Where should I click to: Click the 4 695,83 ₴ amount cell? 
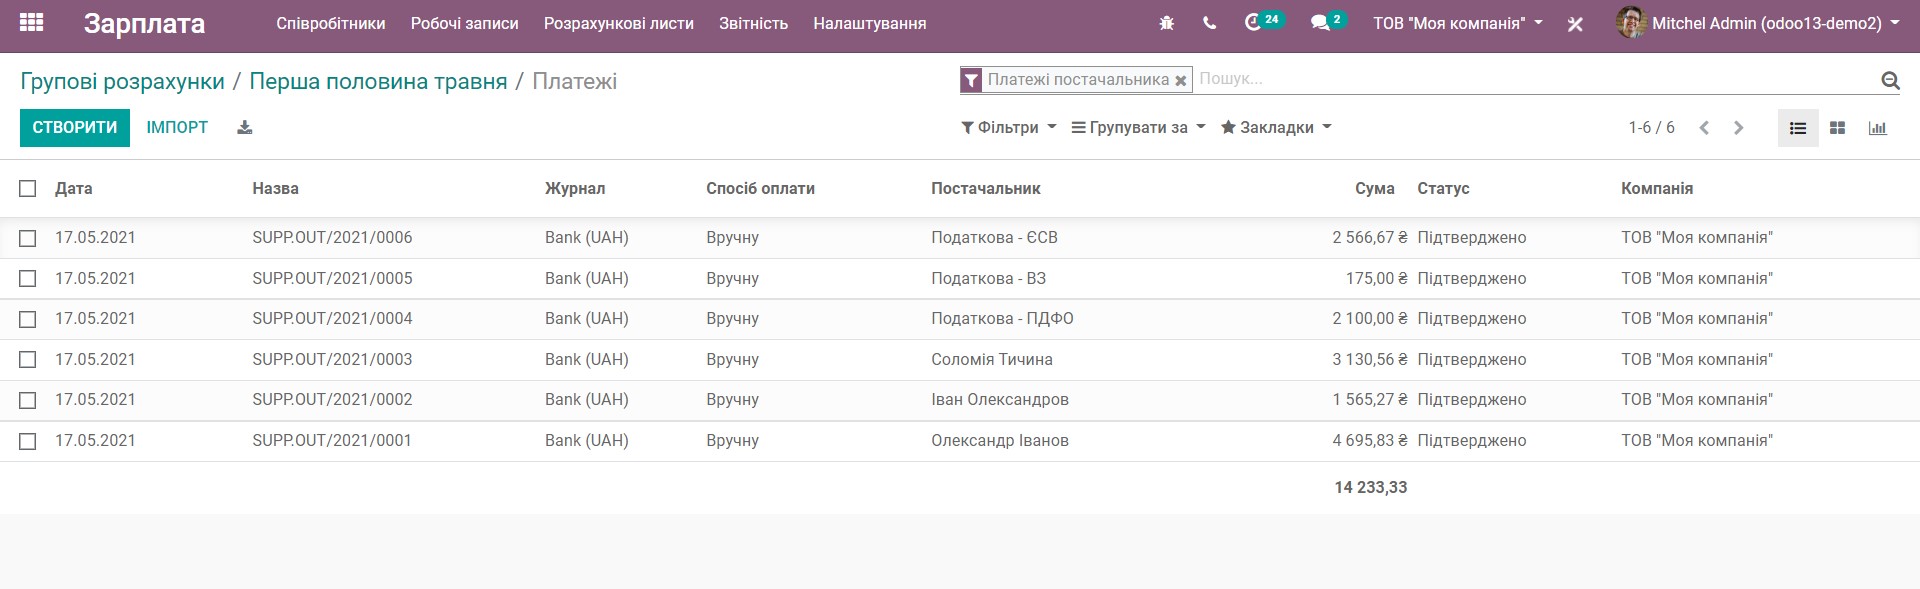click(x=1369, y=441)
